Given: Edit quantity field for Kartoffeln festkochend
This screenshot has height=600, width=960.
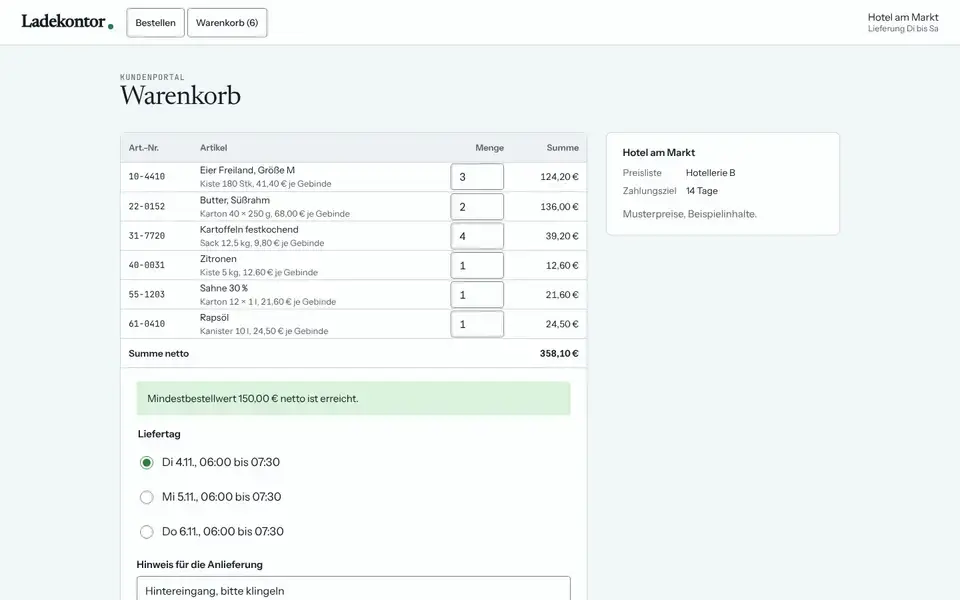Looking at the screenshot, I should (477, 236).
